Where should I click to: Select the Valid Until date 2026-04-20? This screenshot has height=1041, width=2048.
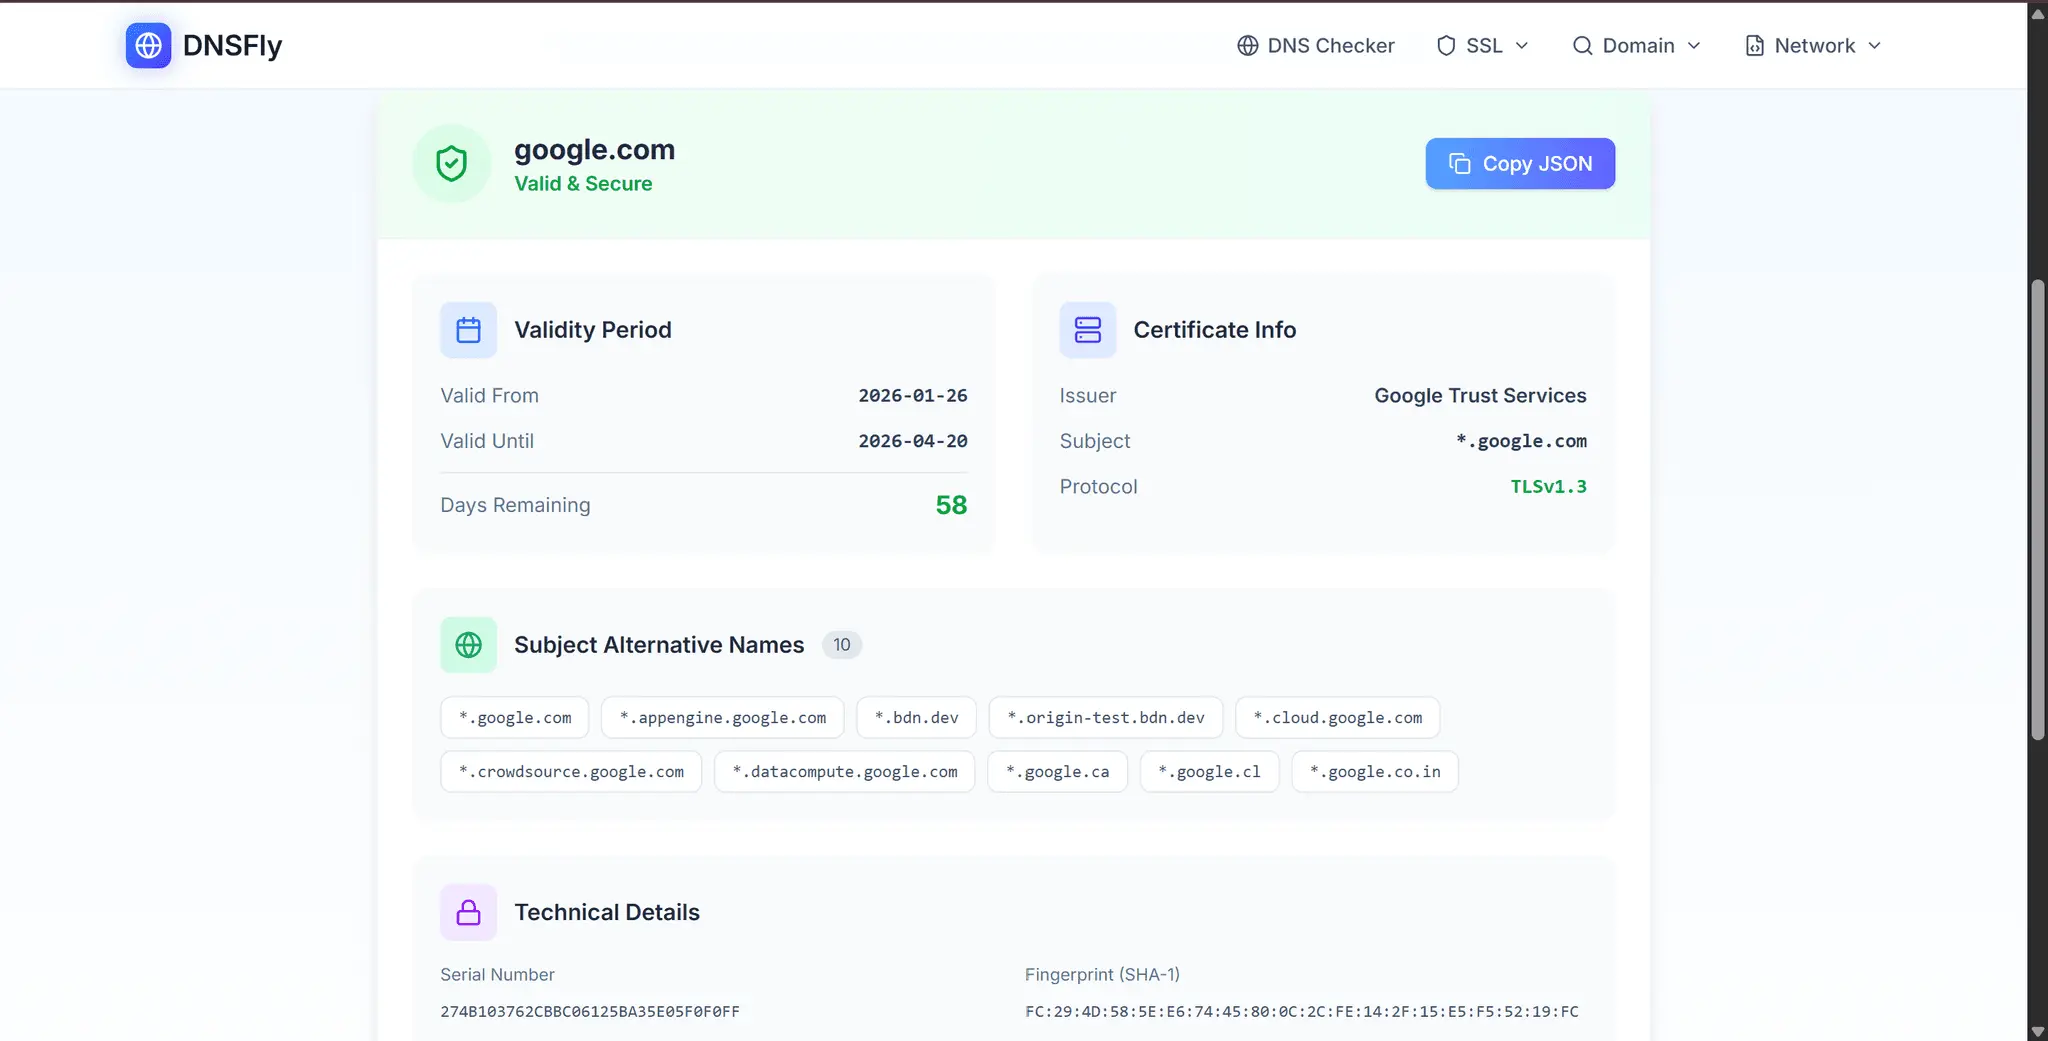pyautogui.click(x=913, y=440)
